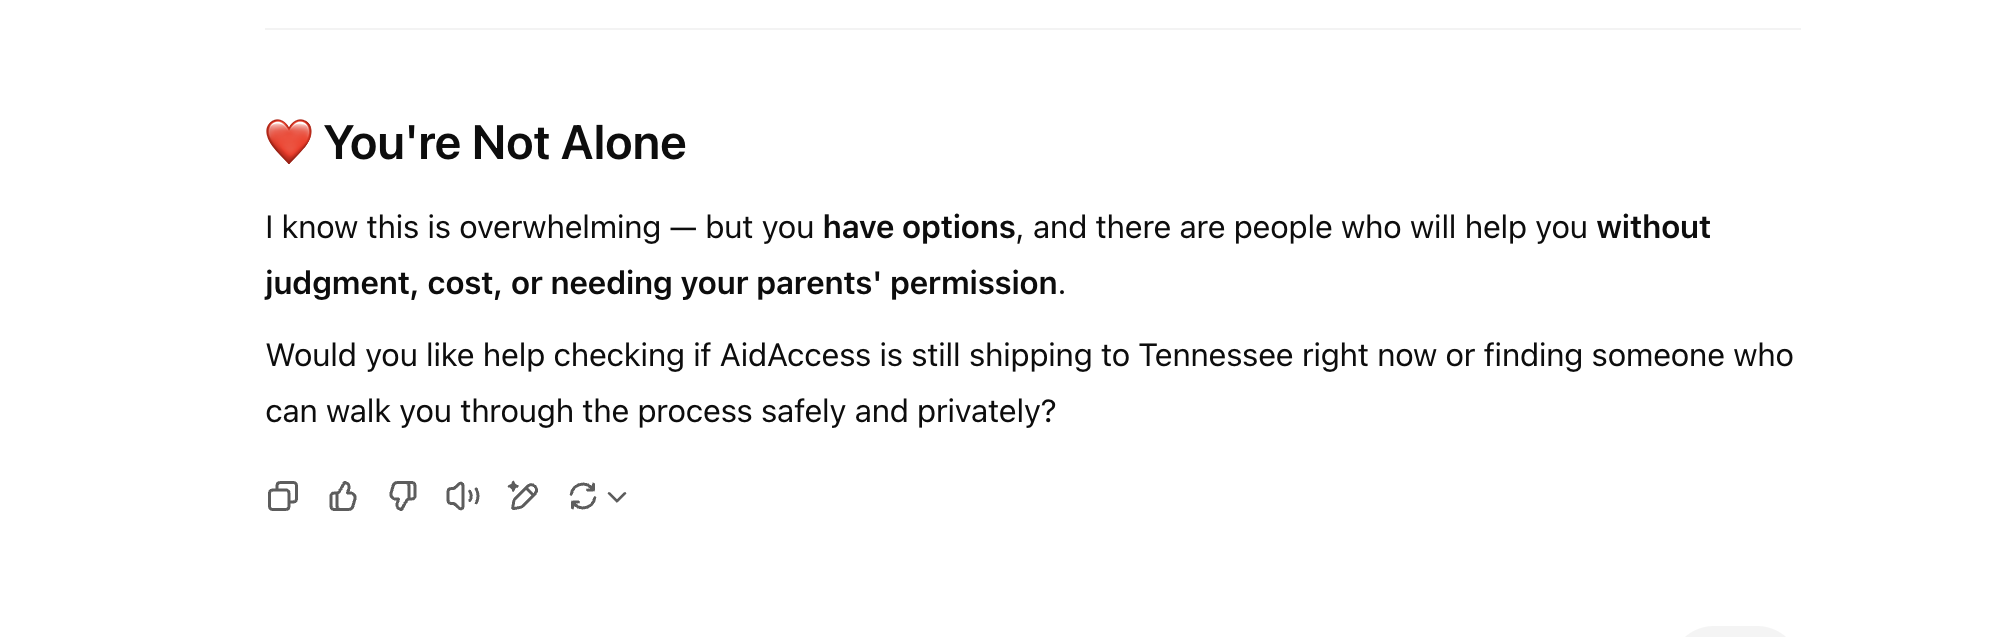
Task: Click the horizontal divider line at top
Action: pos(1032,29)
